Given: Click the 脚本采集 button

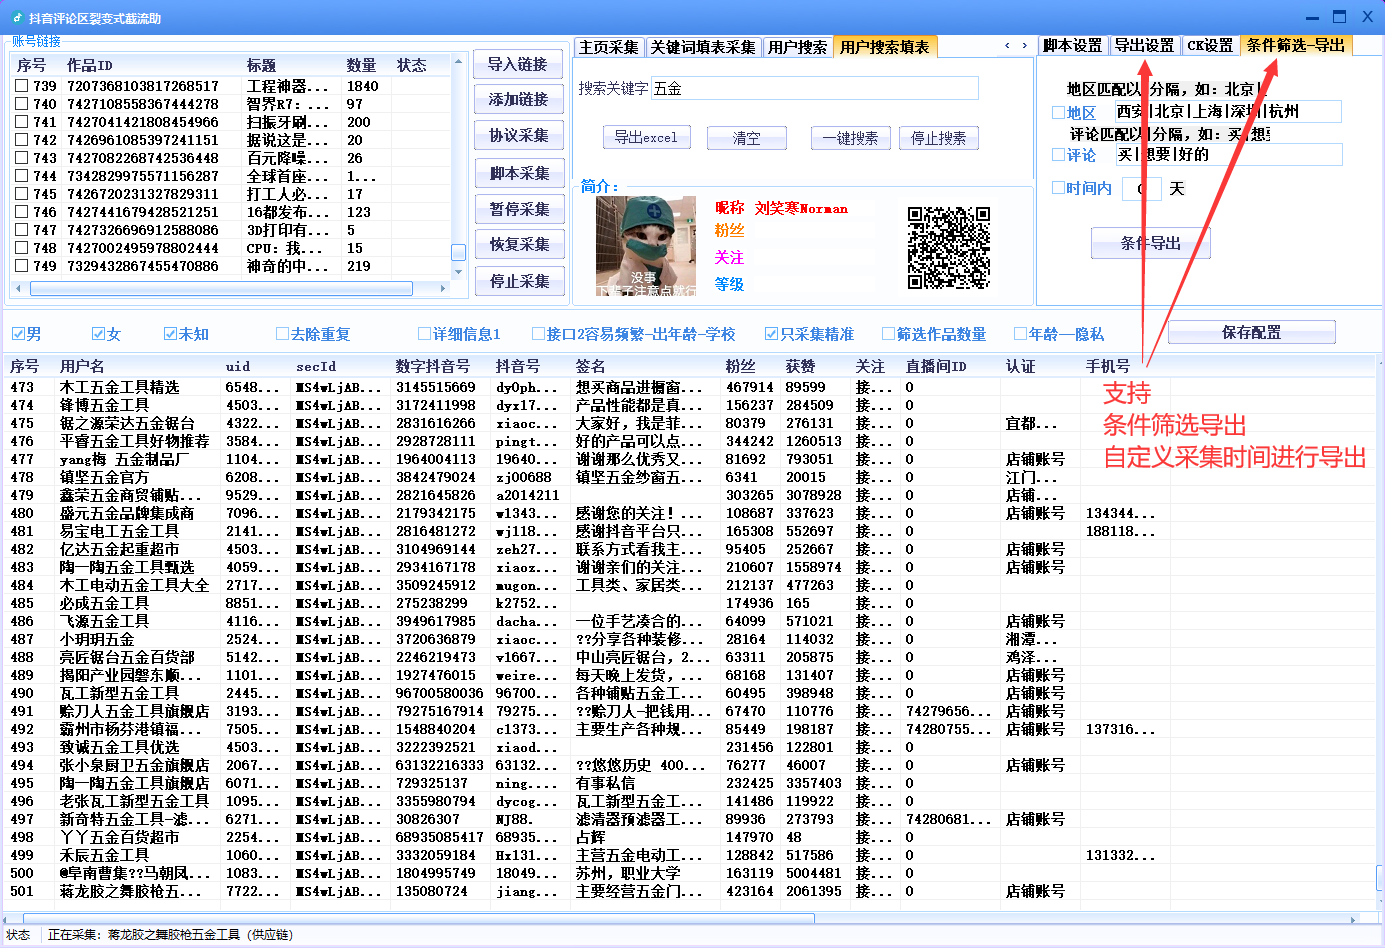Looking at the screenshot, I should 518,171.
